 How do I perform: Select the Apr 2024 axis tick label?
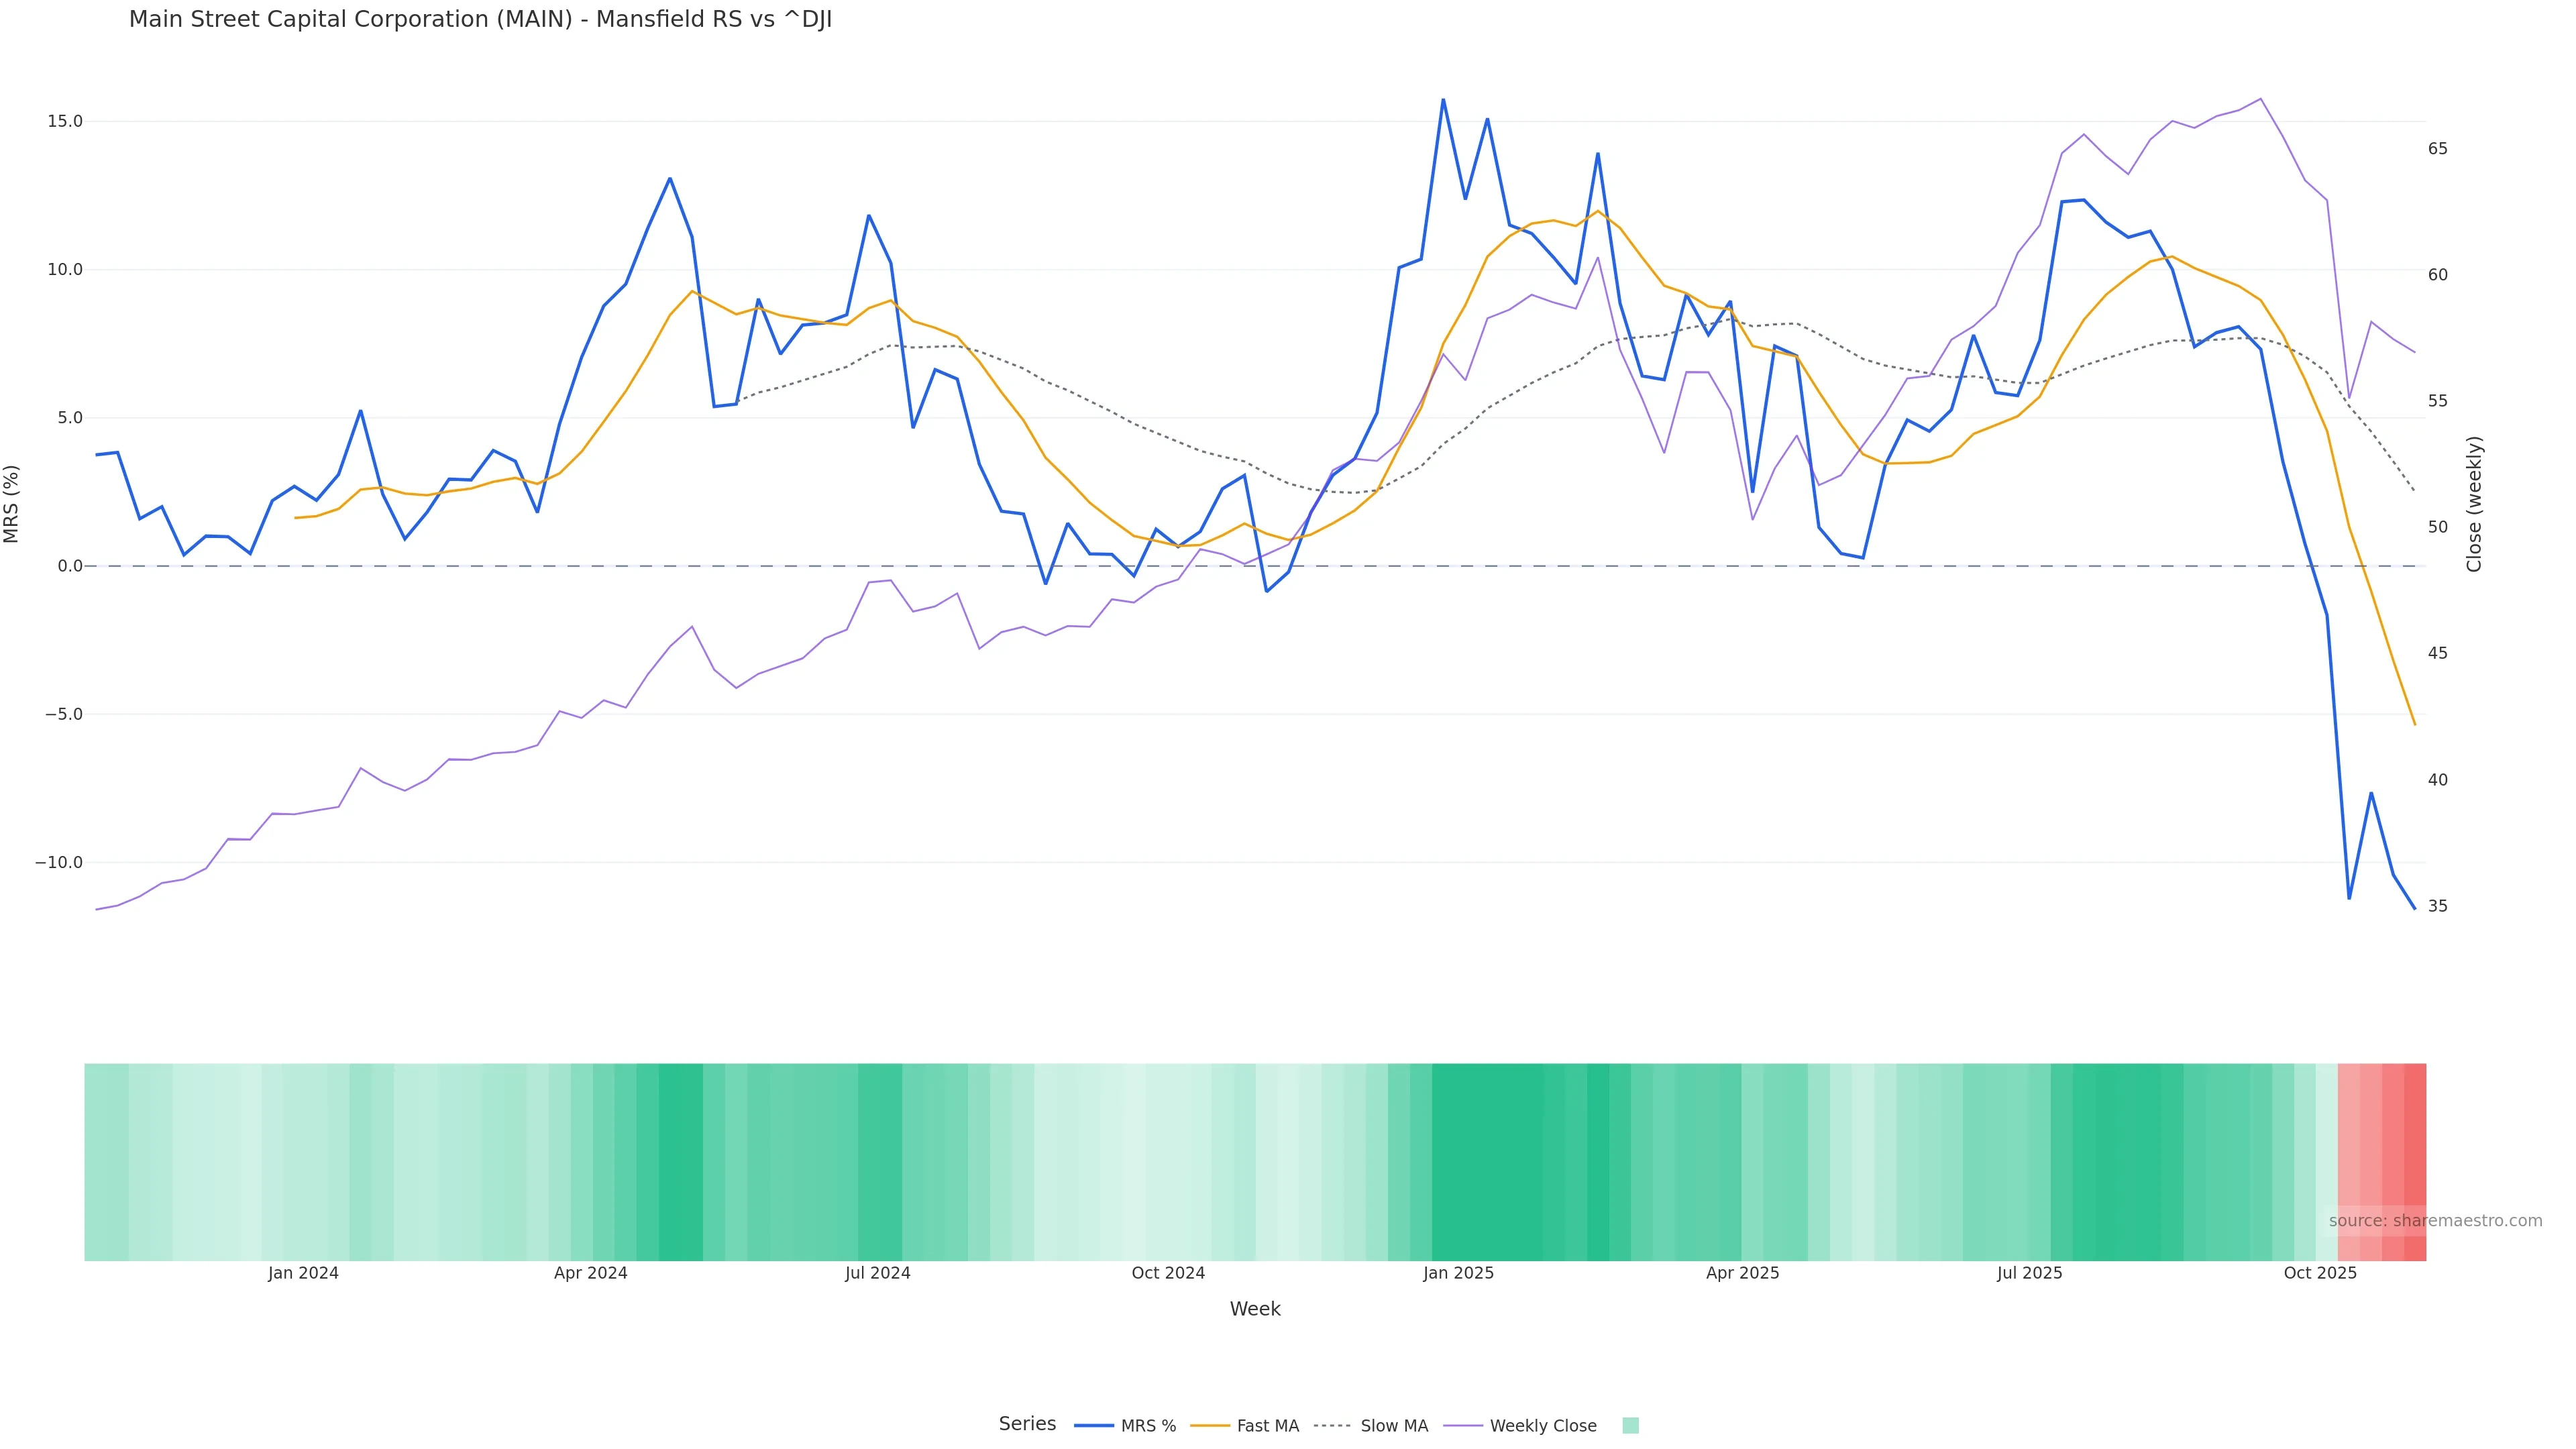coord(590,1273)
